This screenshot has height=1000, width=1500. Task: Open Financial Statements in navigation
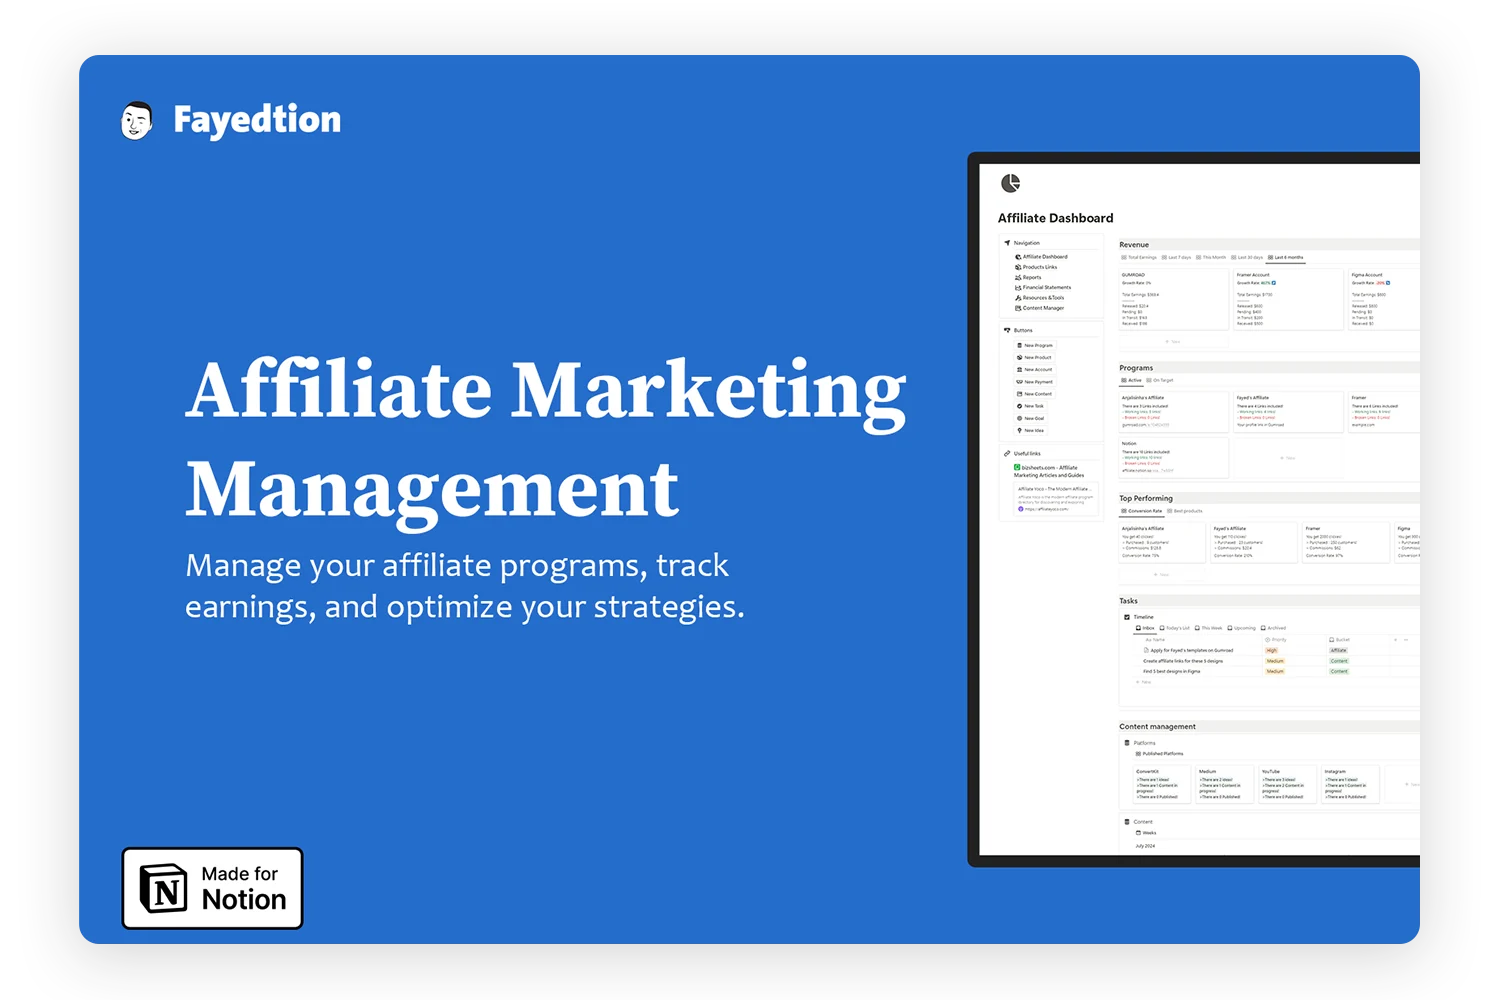[x=1043, y=287]
